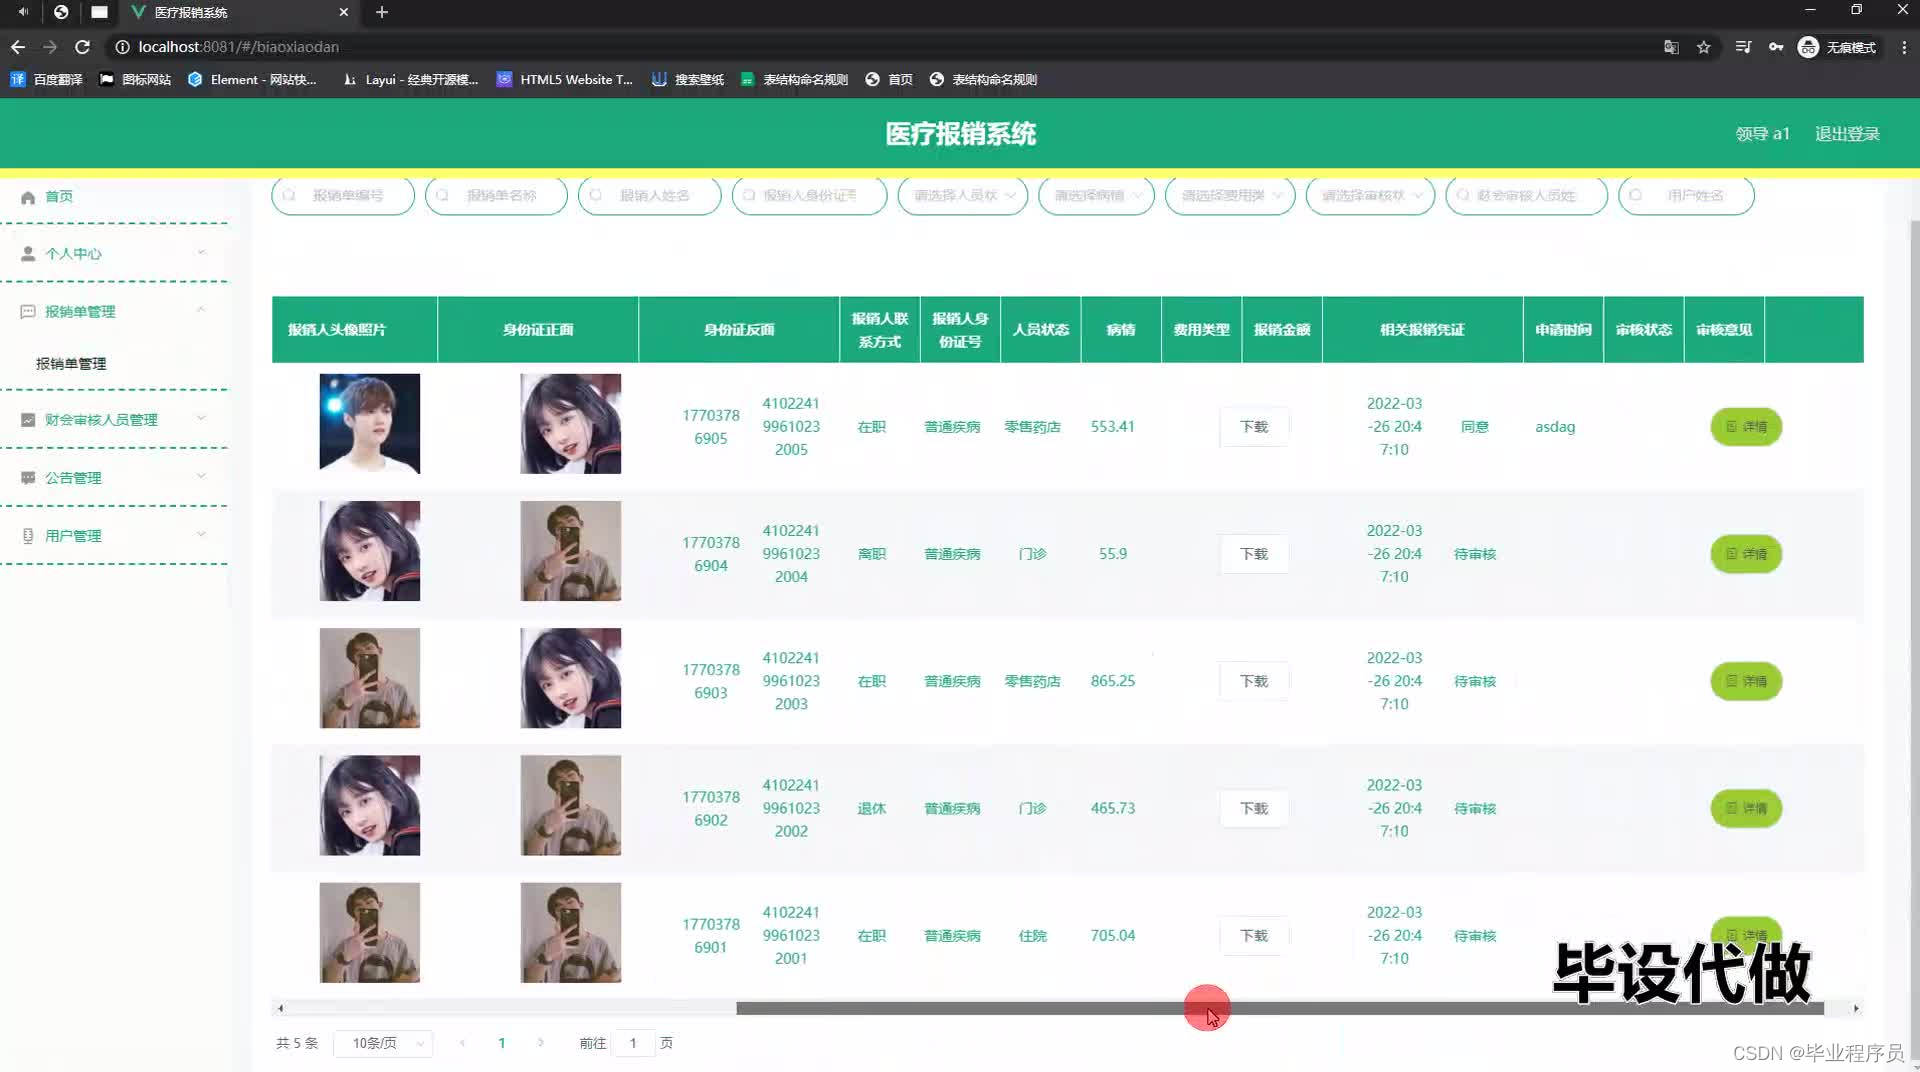
Task: Open 详情 for the 865.25 row
Action: (1746, 681)
